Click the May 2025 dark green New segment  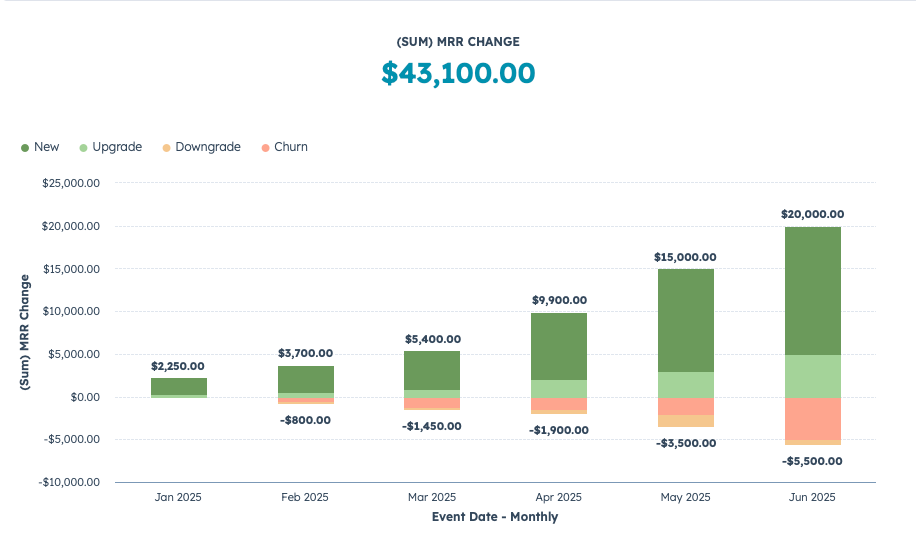click(x=685, y=320)
